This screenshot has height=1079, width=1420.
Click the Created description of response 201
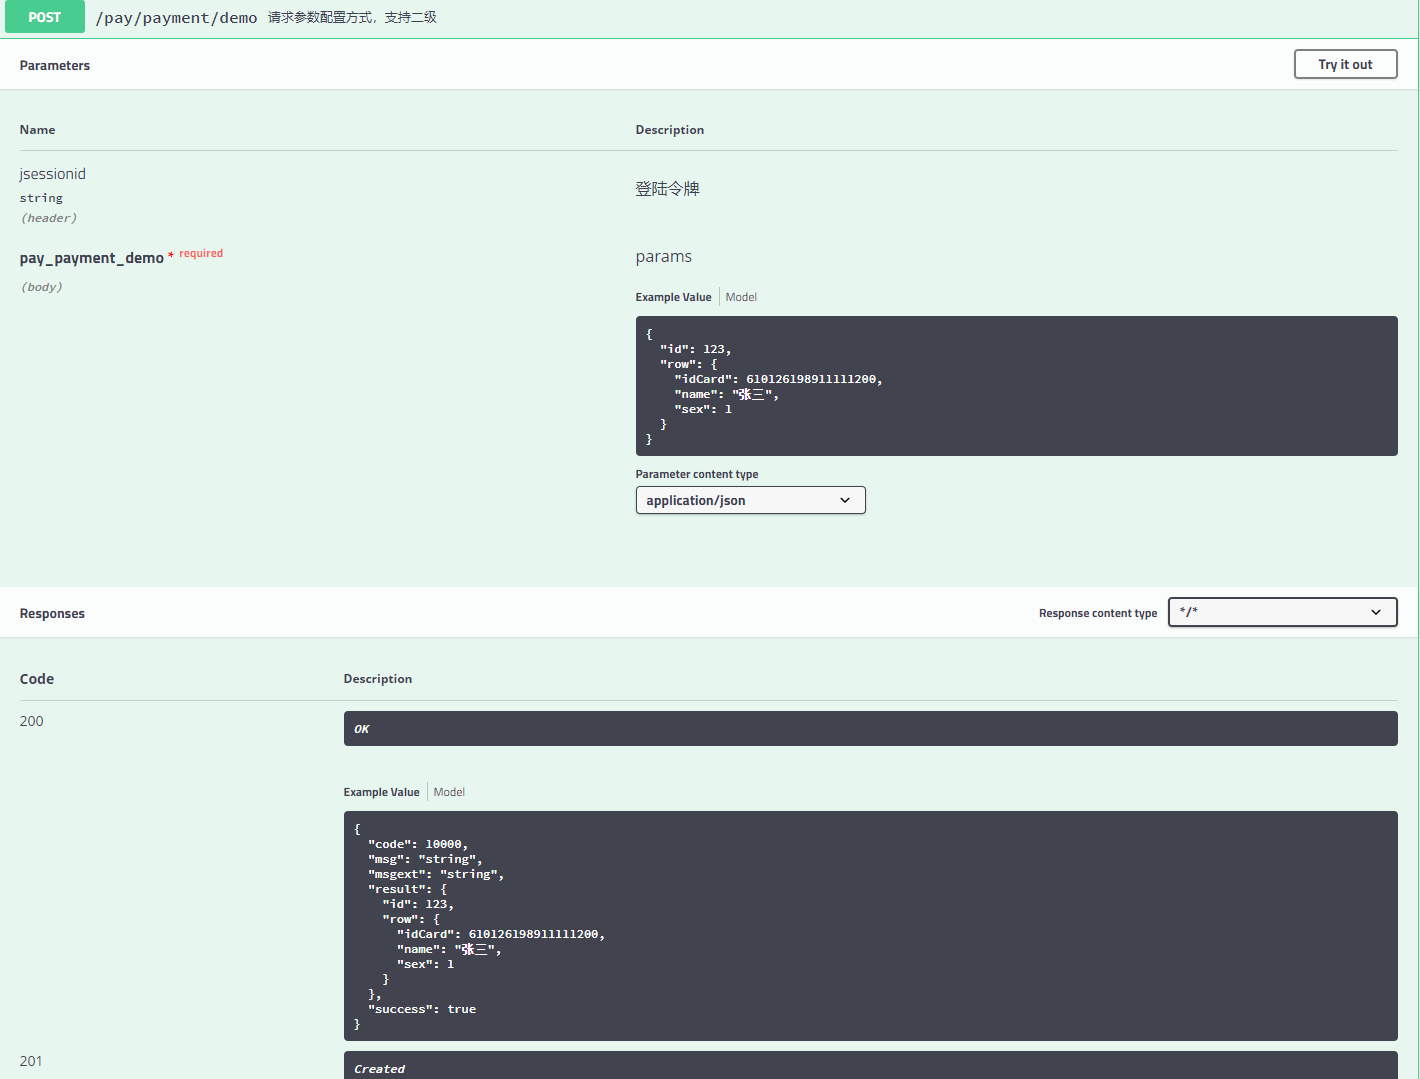(869, 1068)
